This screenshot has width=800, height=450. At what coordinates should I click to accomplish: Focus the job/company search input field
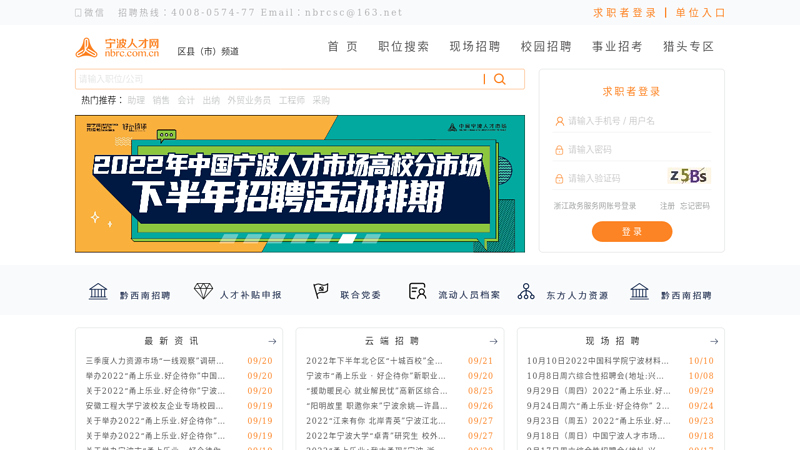278,79
